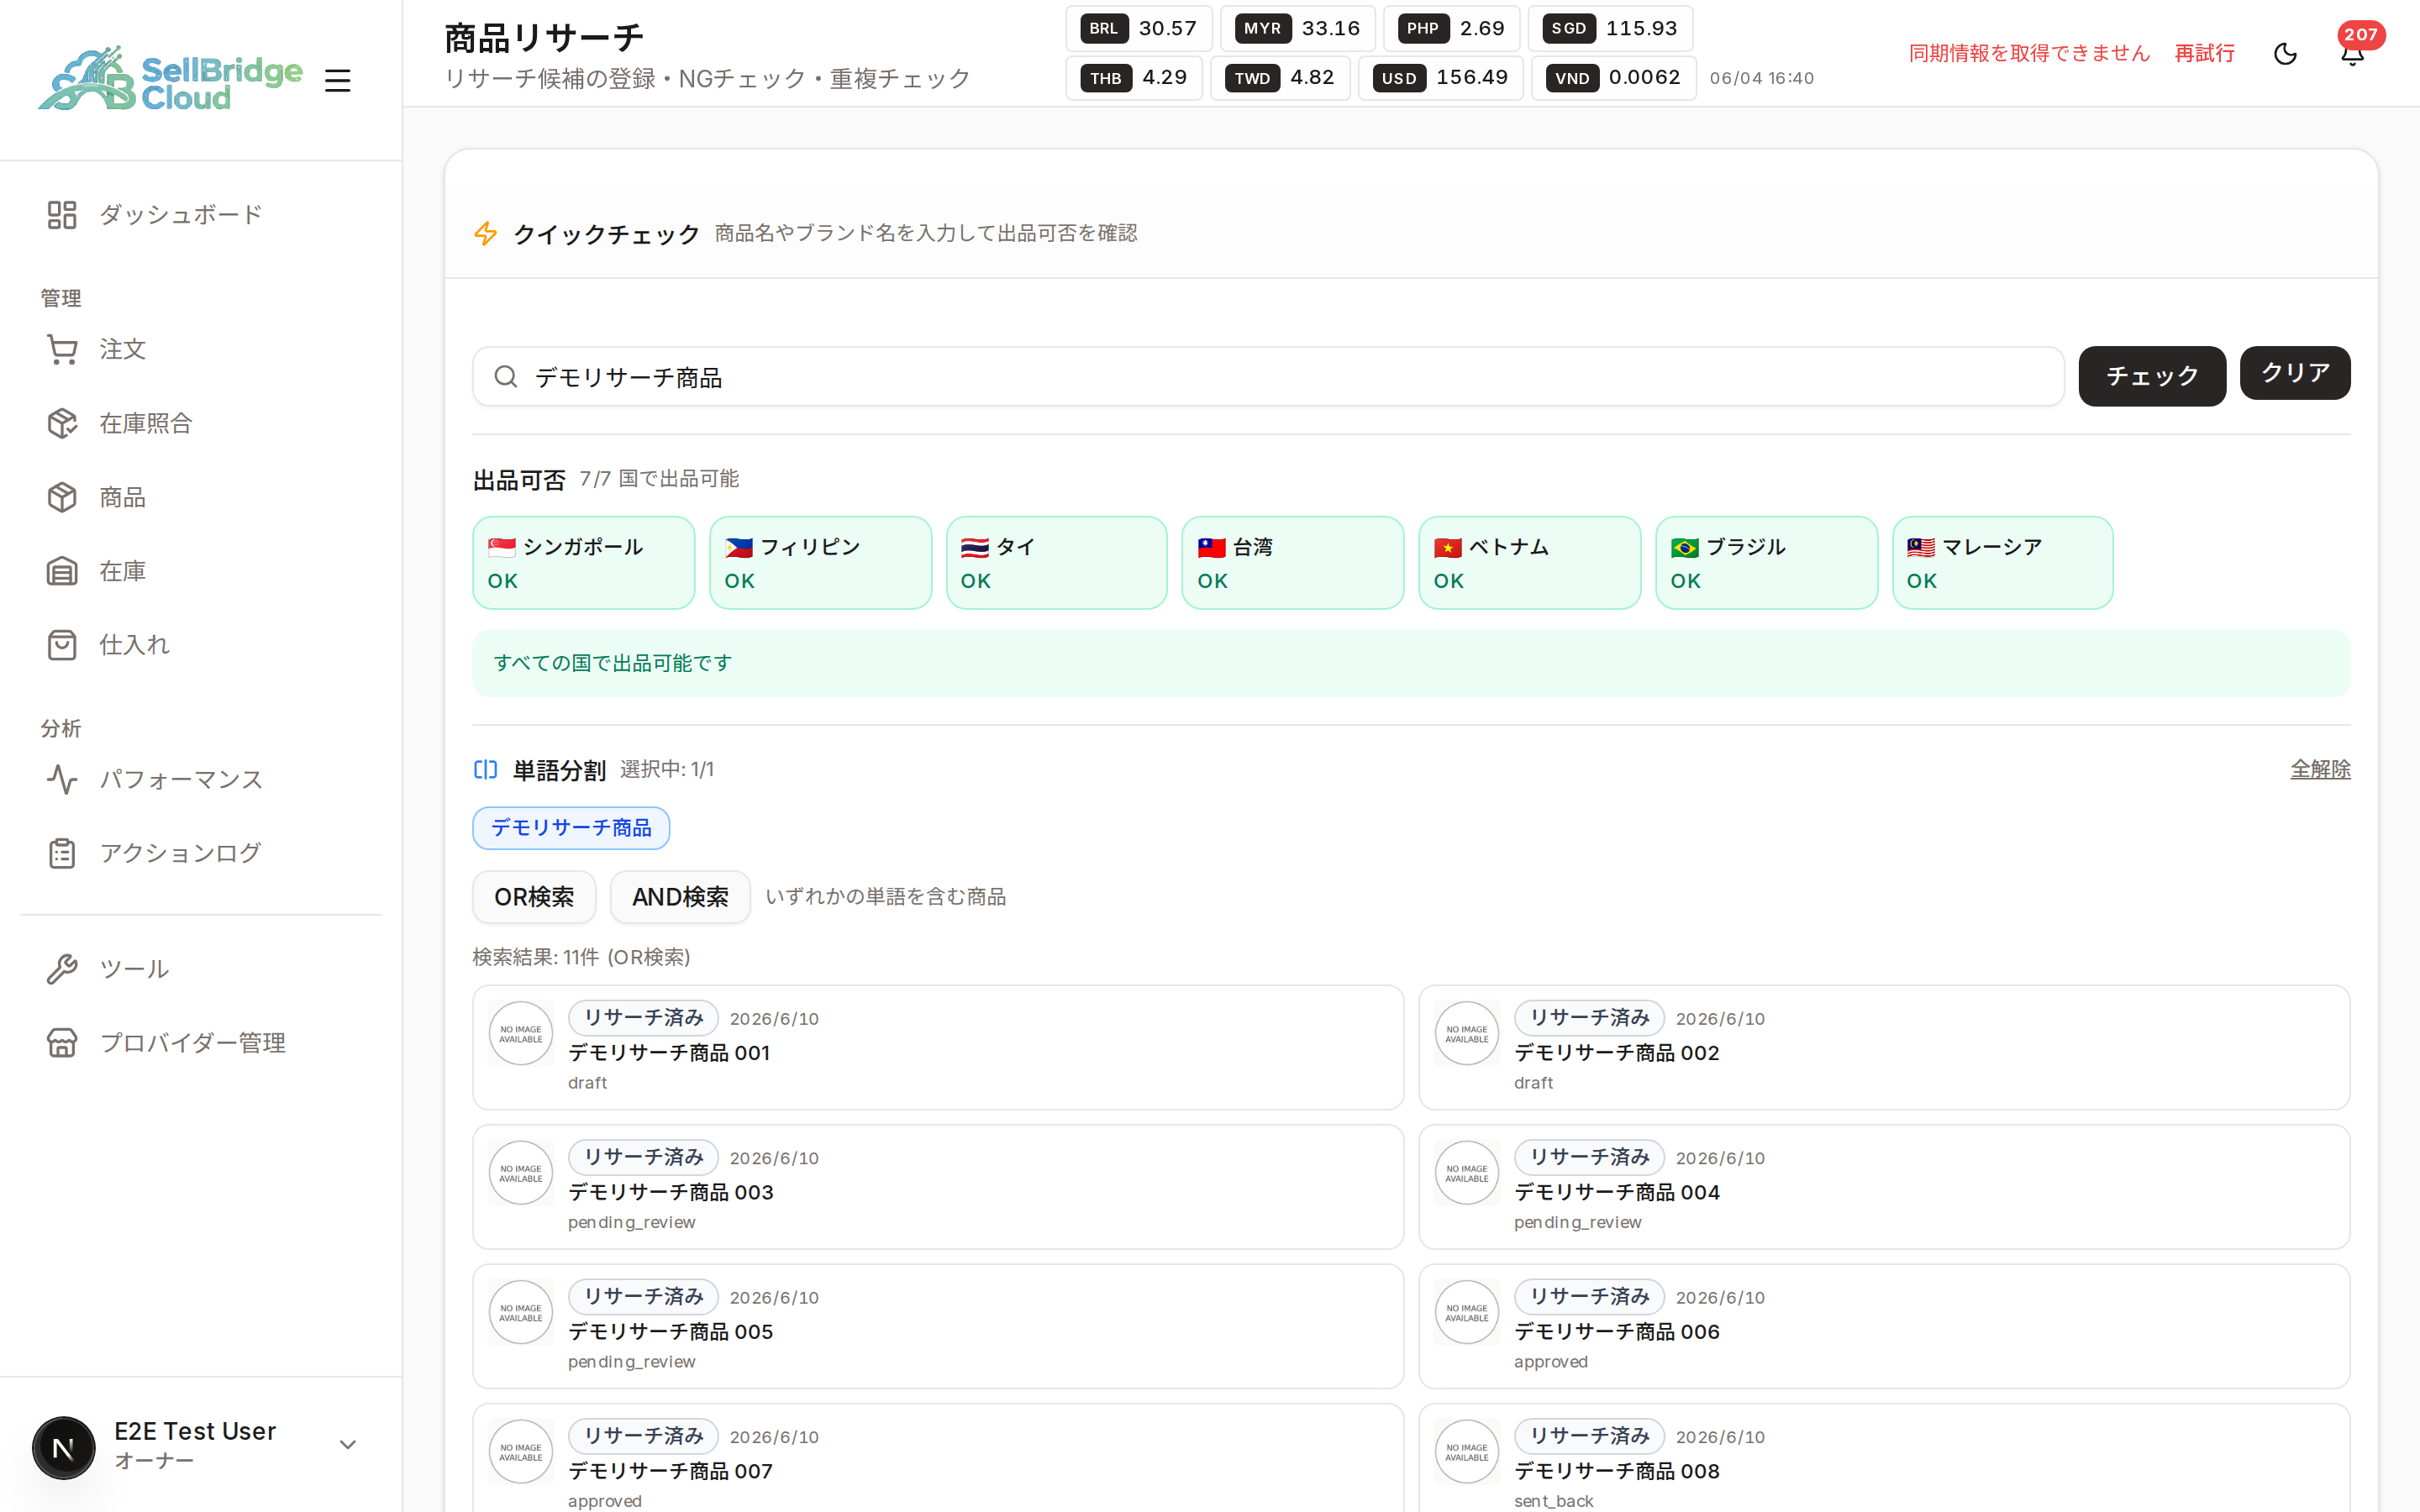Click the ツール wrench icon
The width and height of the screenshot is (2420, 1512).
(62, 969)
